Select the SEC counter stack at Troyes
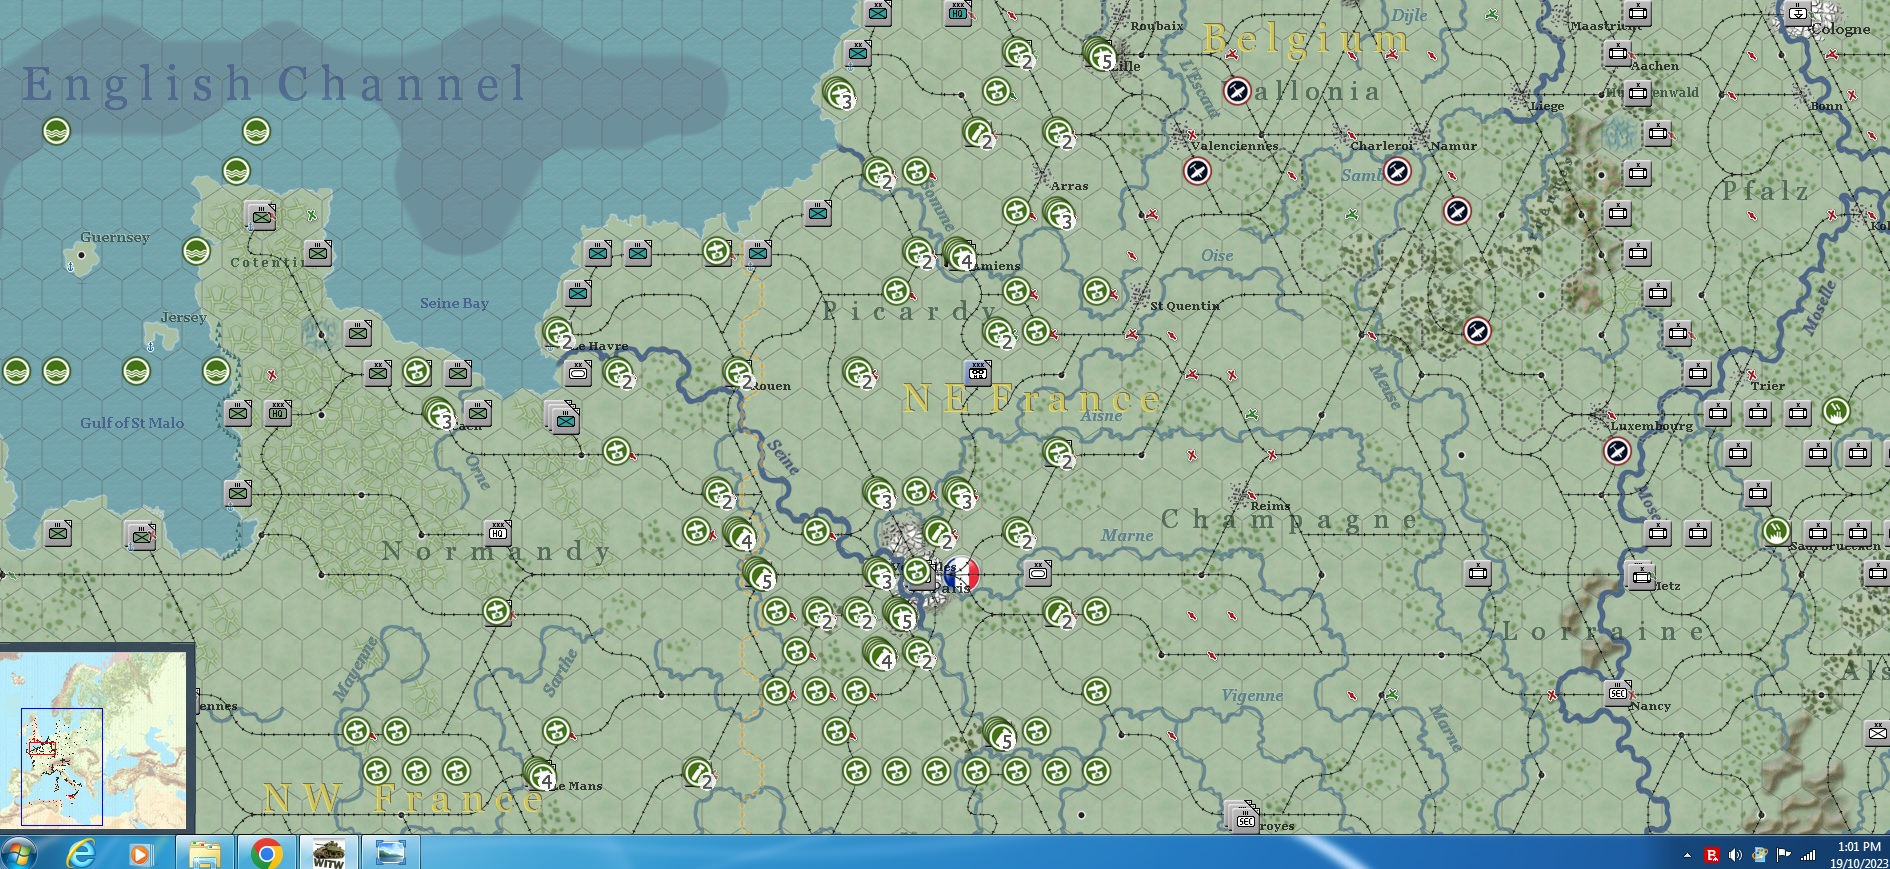This screenshot has height=869, width=1890. click(x=1243, y=816)
